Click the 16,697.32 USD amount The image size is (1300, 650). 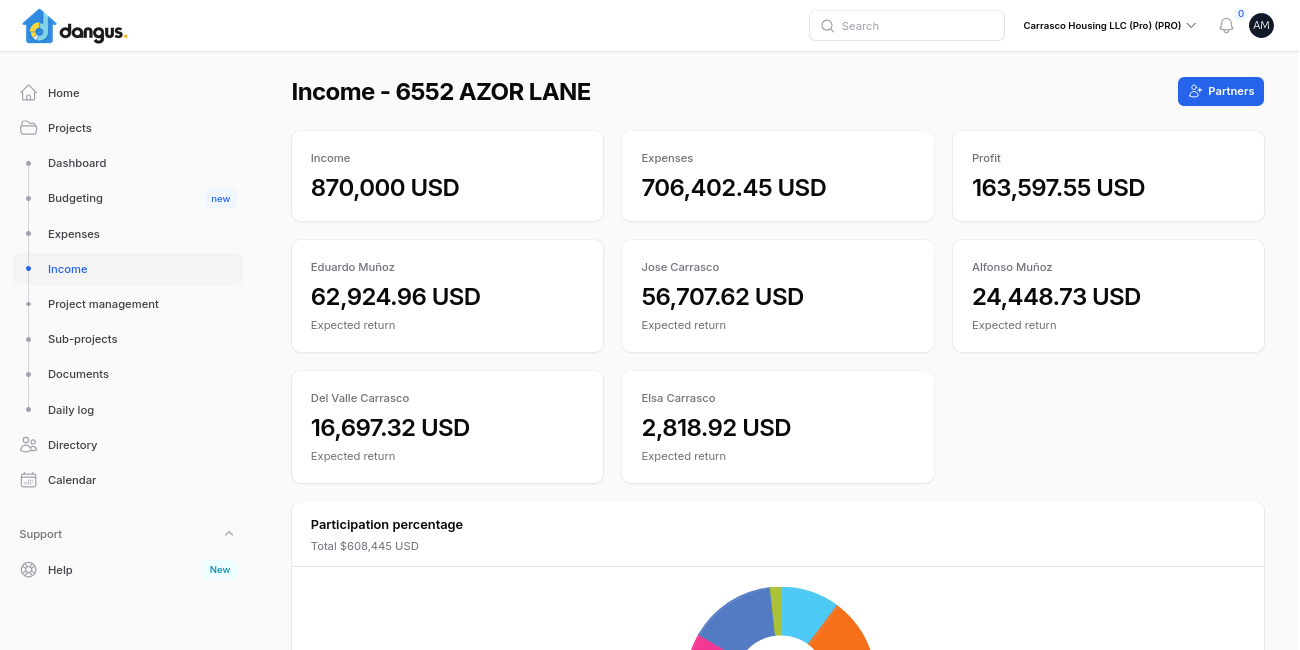[390, 428]
